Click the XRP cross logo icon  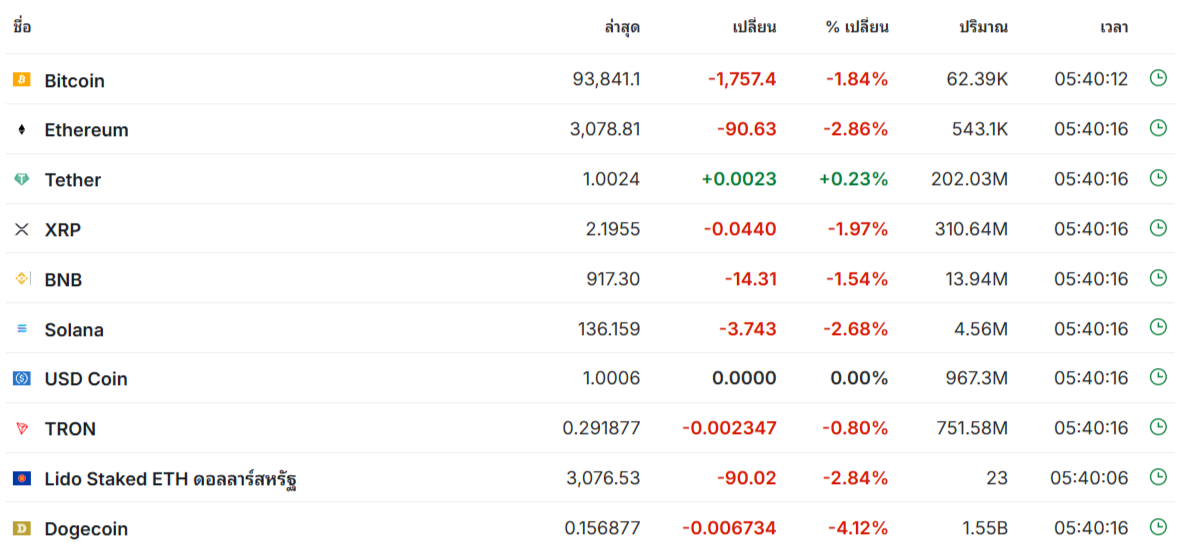pos(21,230)
